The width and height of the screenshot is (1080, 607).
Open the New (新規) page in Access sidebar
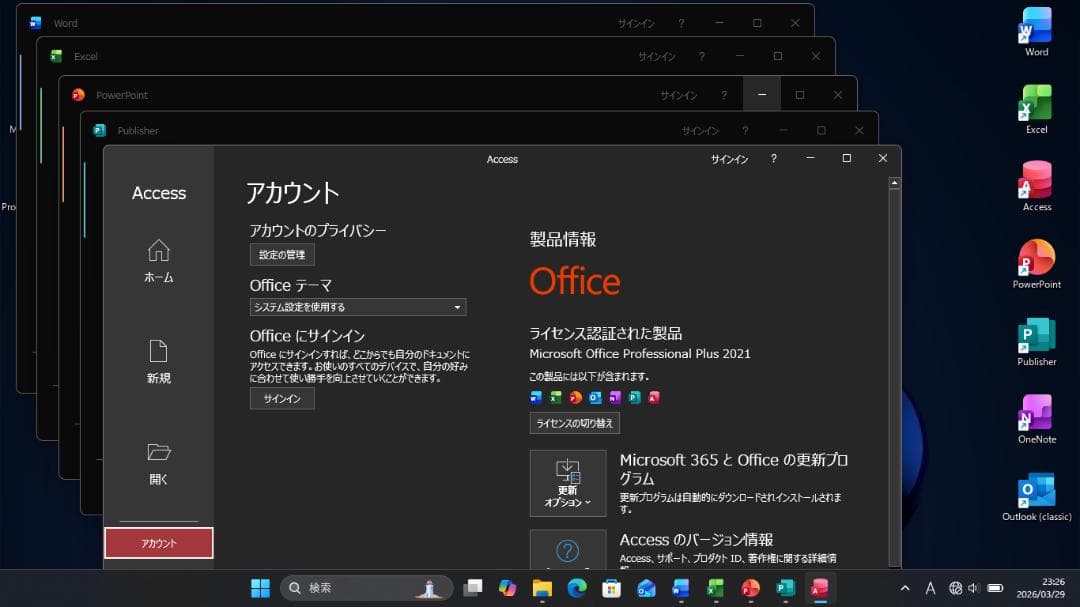[158, 362]
